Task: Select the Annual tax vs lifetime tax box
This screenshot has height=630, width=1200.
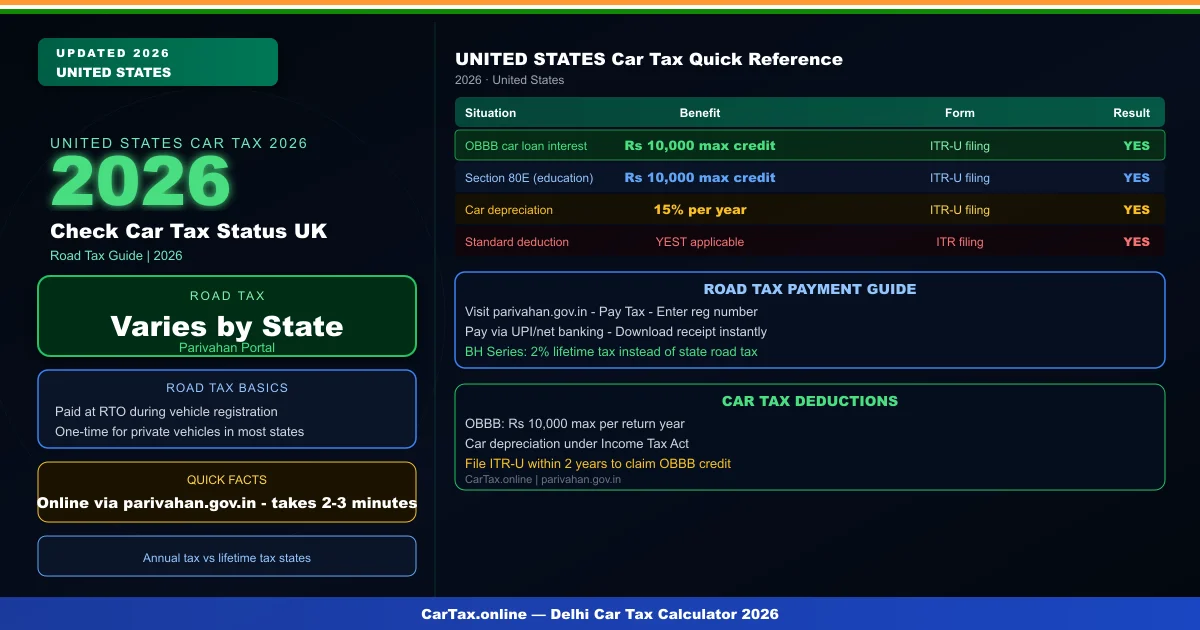Action: coord(227,557)
